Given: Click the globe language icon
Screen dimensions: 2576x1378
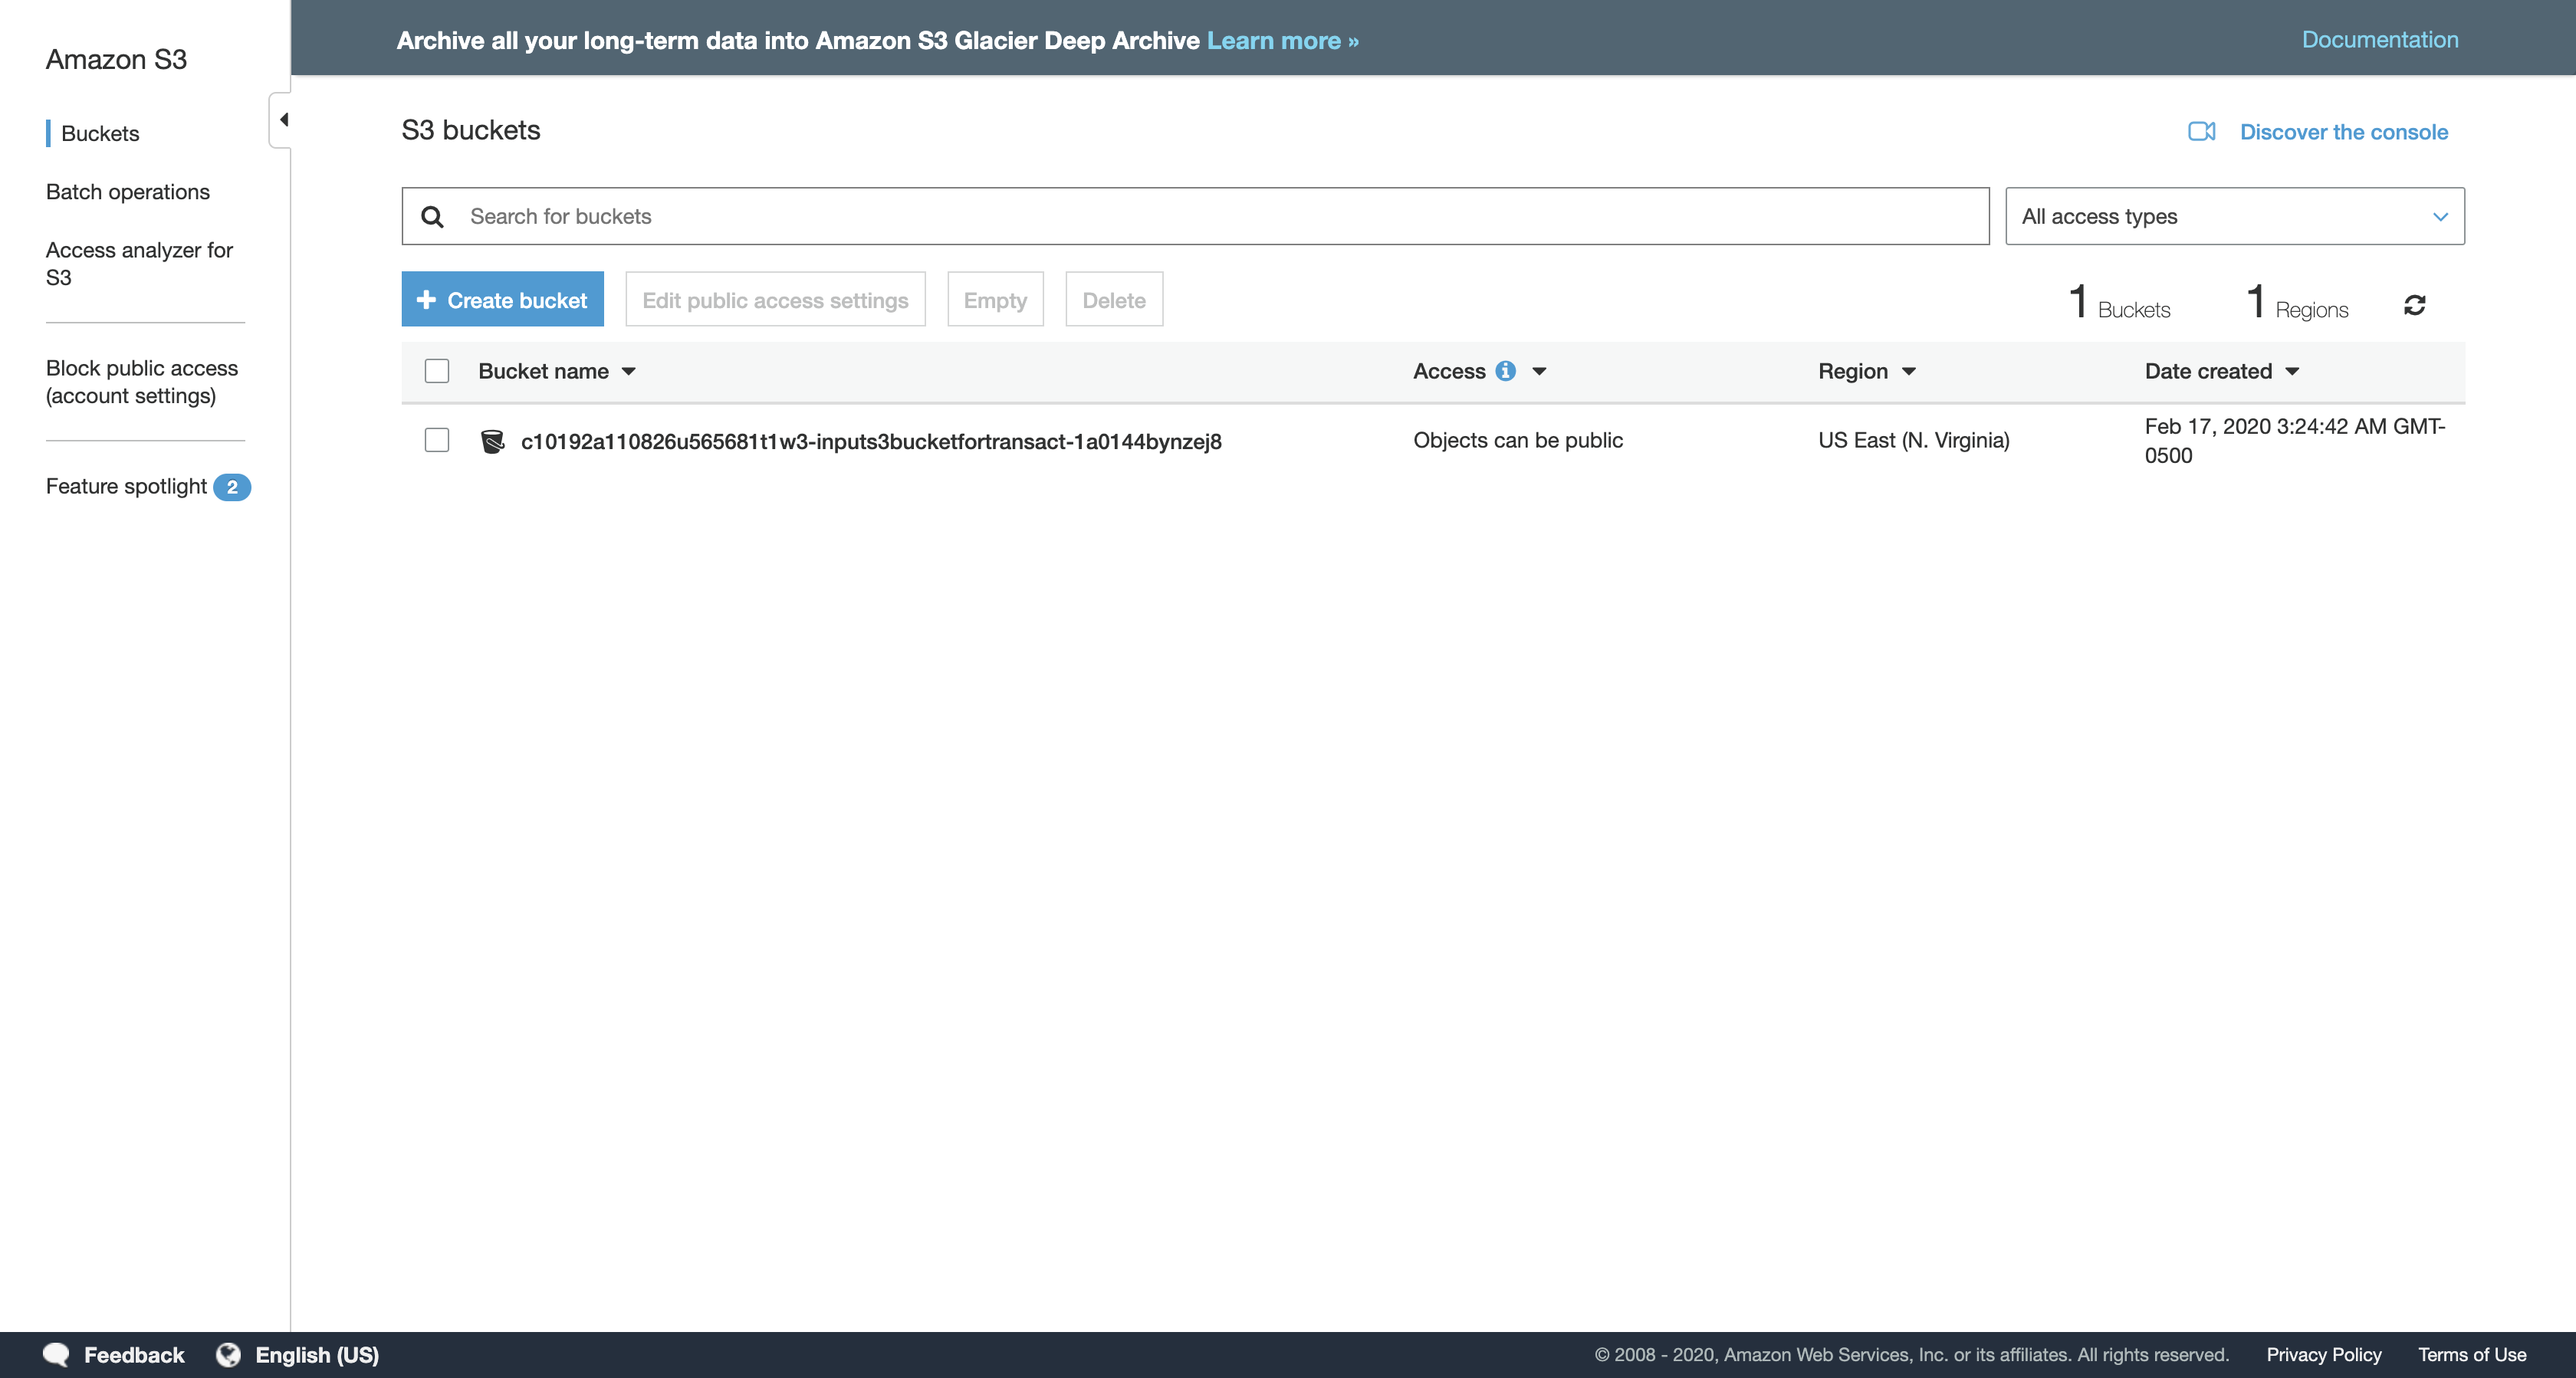Looking at the screenshot, I should coord(229,1354).
